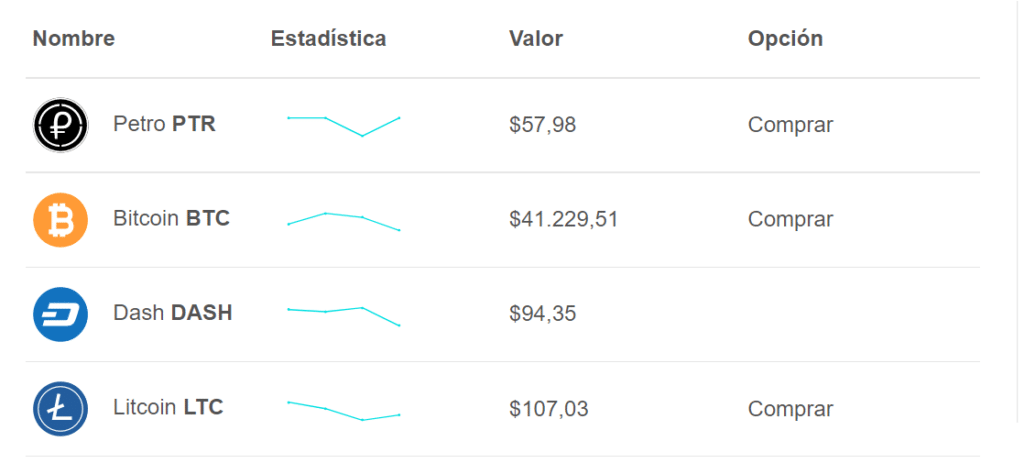This screenshot has width=1024, height=463.
Task: Select the Litcoin LTC name label
Action: tap(168, 407)
